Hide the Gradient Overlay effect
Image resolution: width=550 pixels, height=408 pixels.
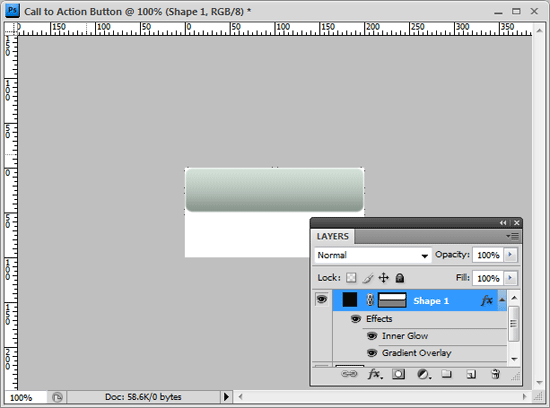(x=372, y=353)
